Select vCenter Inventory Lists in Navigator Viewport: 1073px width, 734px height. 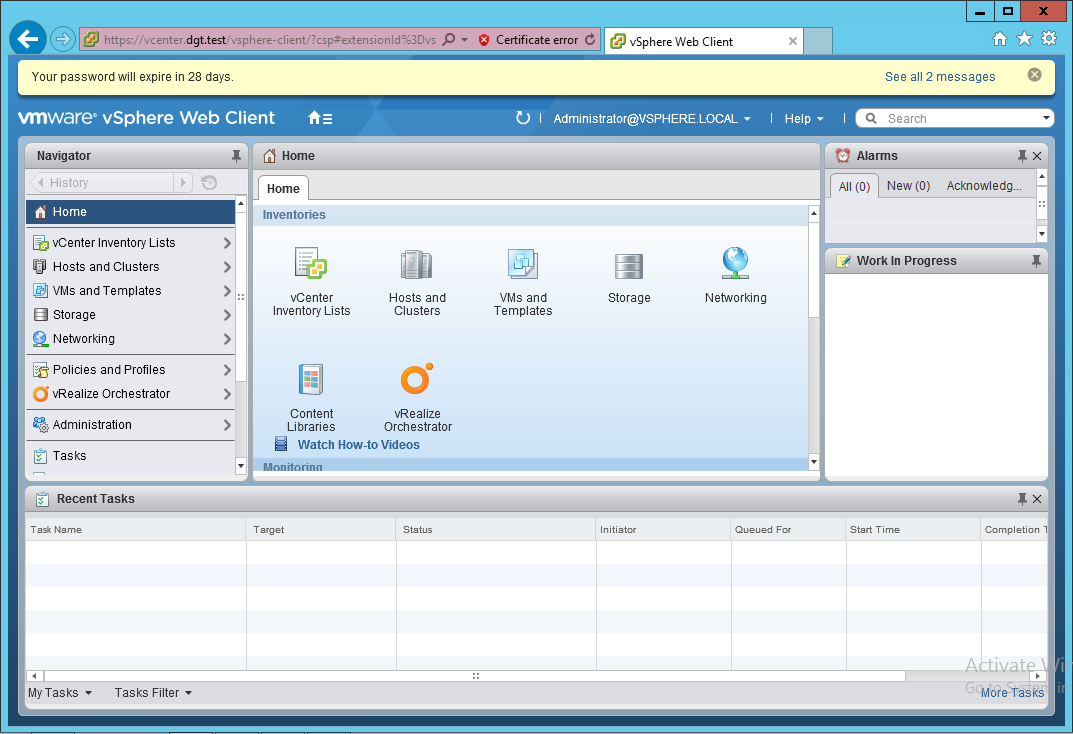[x=130, y=243]
